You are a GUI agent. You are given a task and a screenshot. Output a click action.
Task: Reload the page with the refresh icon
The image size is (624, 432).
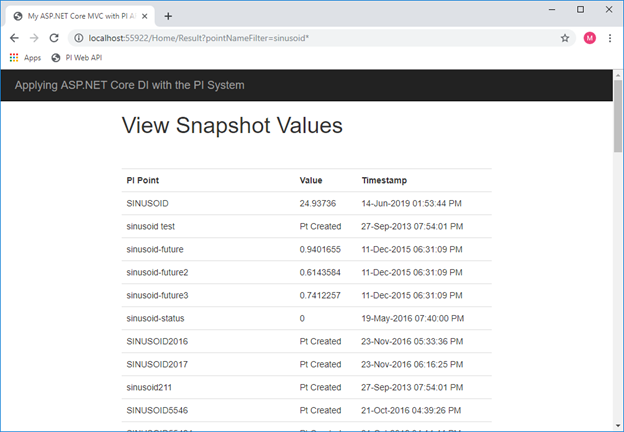pyautogui.click(x=58, y=38)
